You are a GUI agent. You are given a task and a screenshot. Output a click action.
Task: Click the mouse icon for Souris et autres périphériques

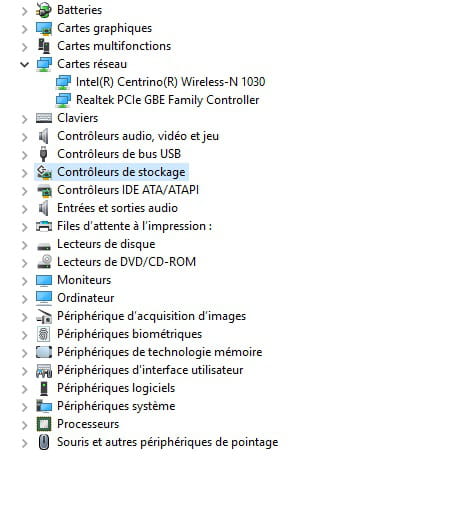pyautogui.click(x=44, y=442)
